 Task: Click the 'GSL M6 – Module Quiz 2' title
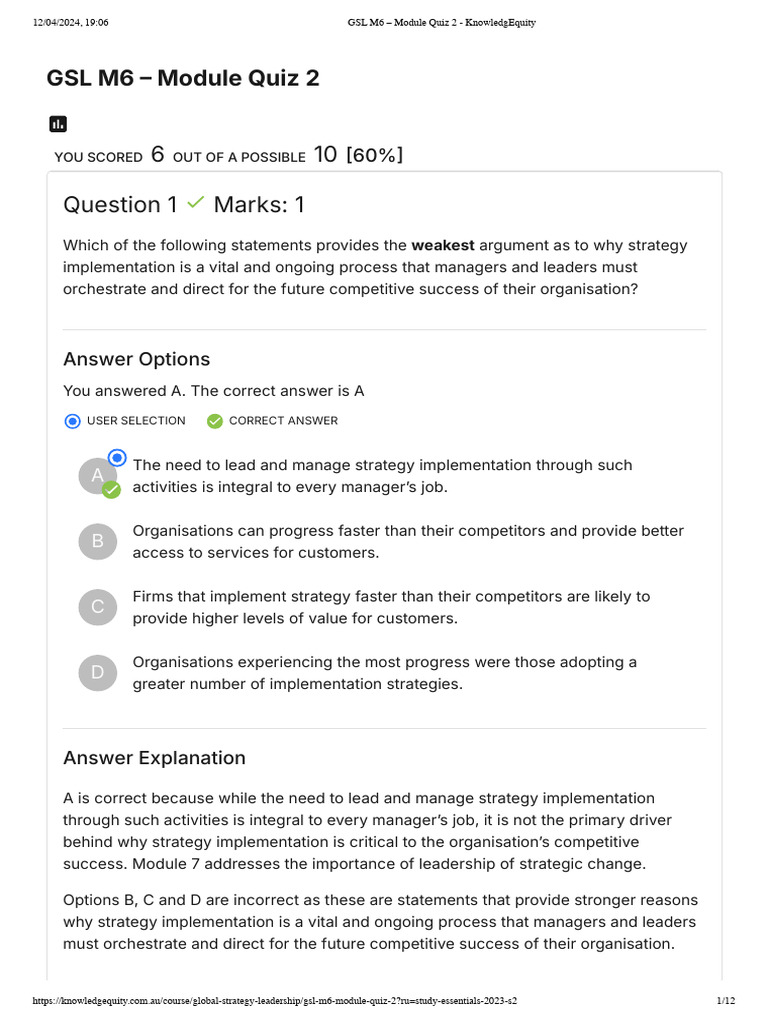pos(183,78)
